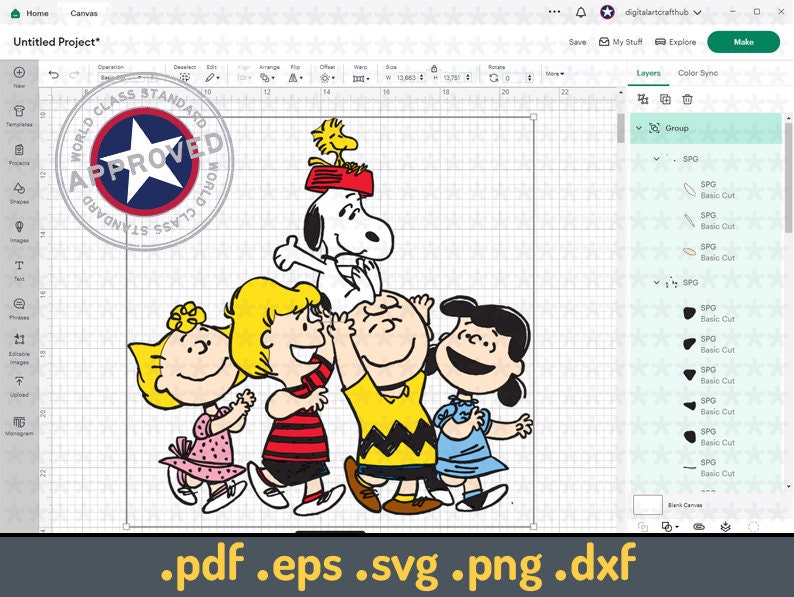Click the Save button
The height and width of the screenshot is (597, 794).
coord(577,42)
